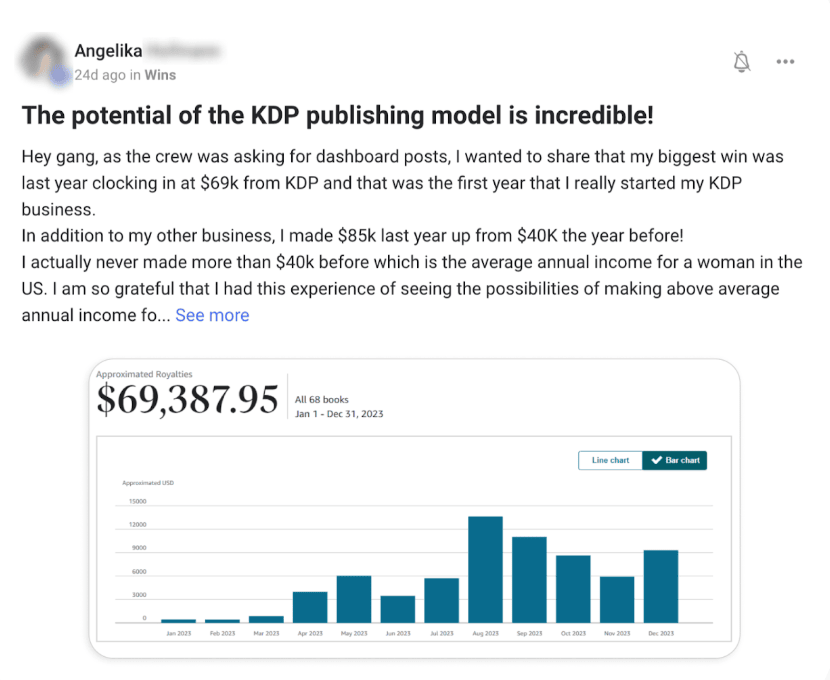Image resolution: width=830 pixels, height=680 pixels.
Task: Click the $69,387.95 royalties total
Action: [x=187, y=399]
